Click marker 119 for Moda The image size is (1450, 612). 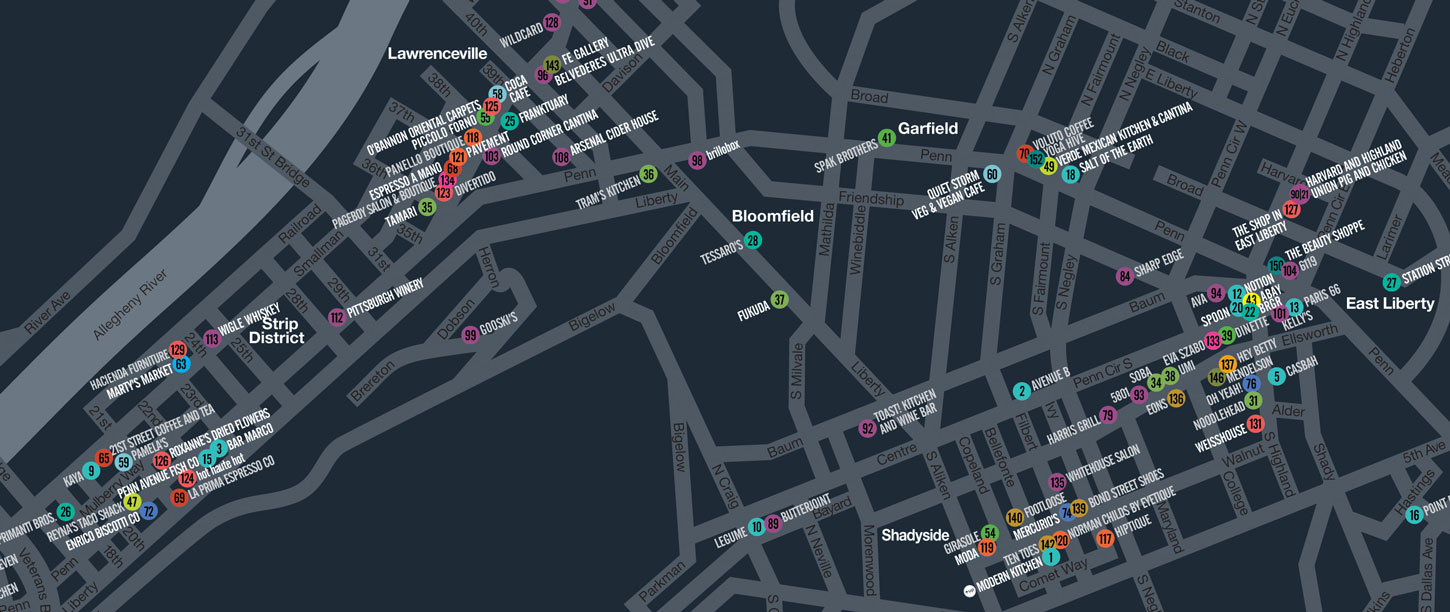coord(987,547)
